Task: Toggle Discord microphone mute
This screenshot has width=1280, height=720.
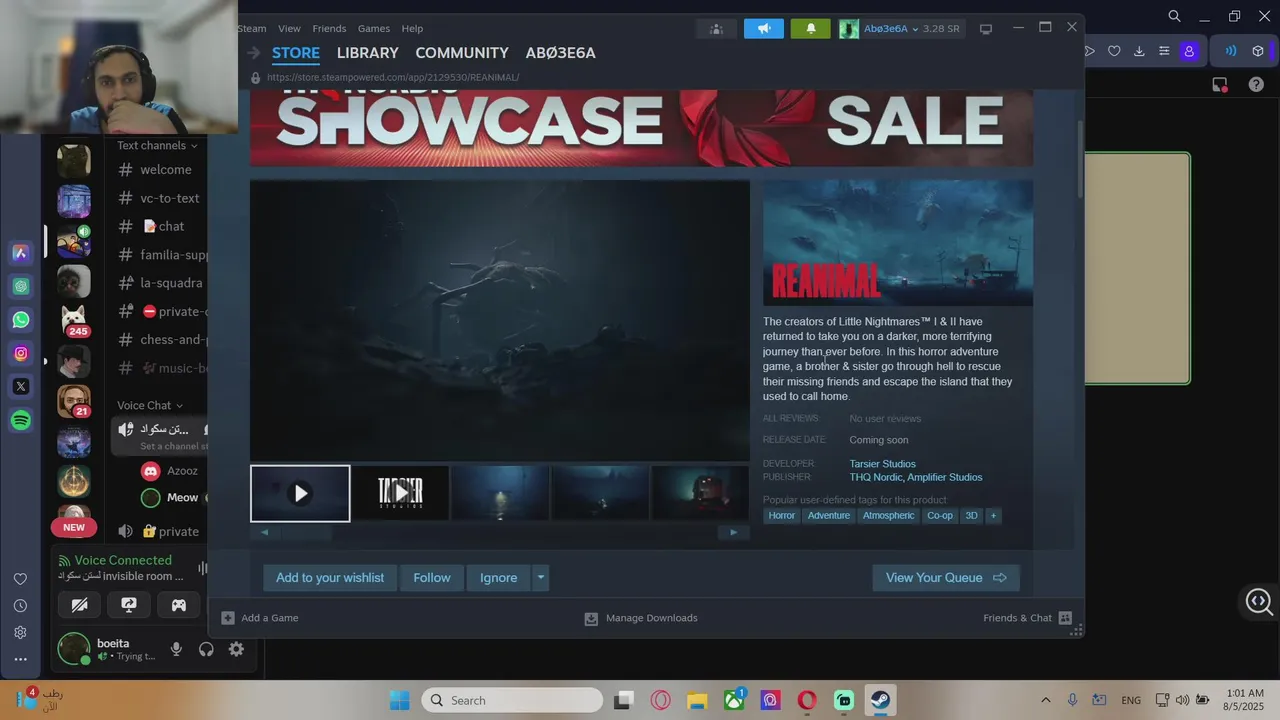Action: [176, 649]
